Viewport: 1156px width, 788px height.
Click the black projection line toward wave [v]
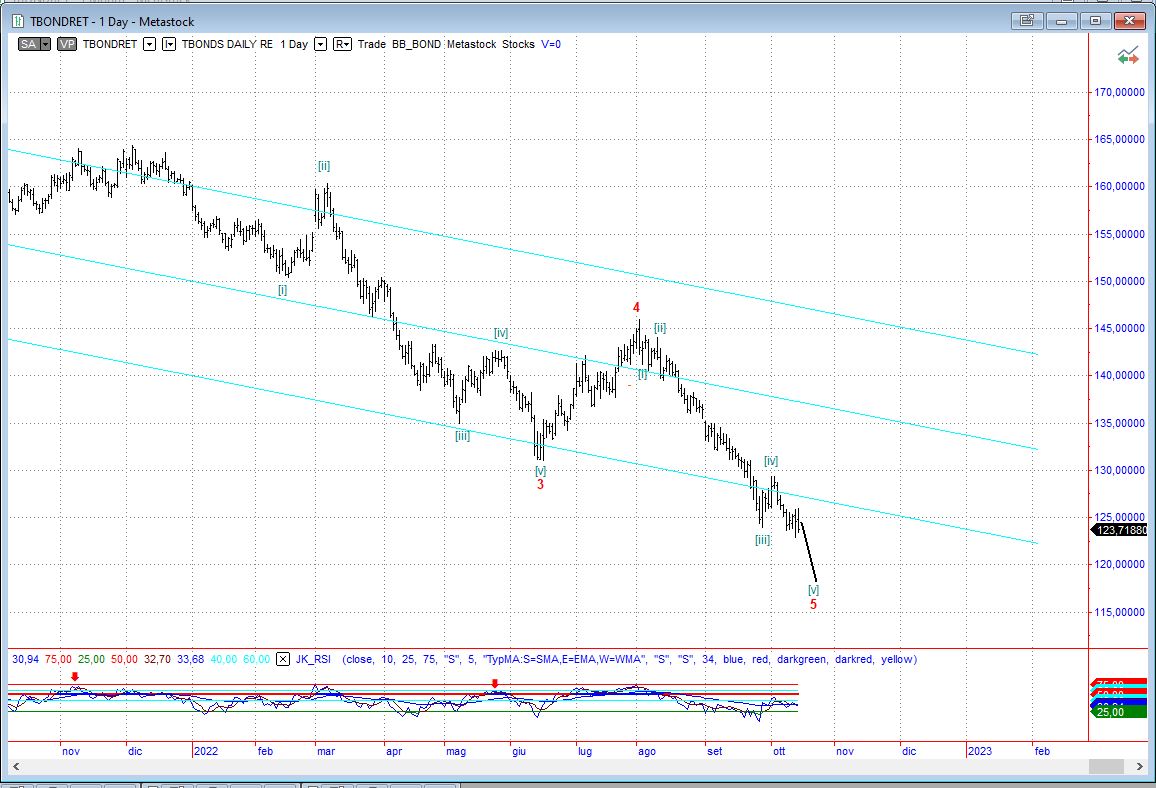click(809, 551)
